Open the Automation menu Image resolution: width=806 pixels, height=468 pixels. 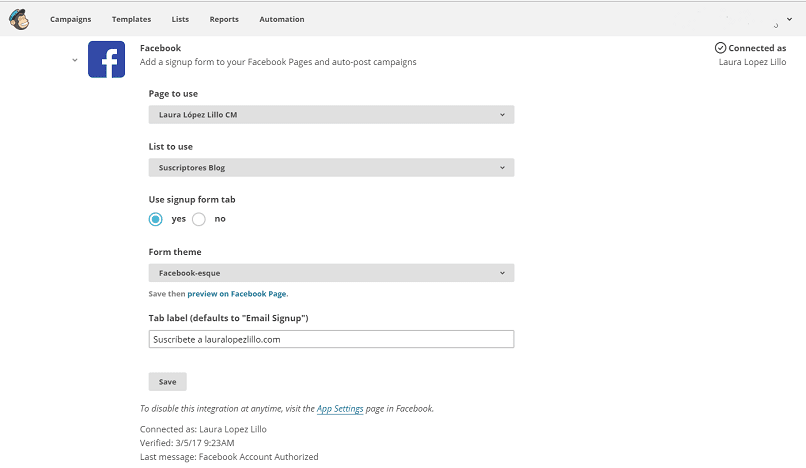282,19
